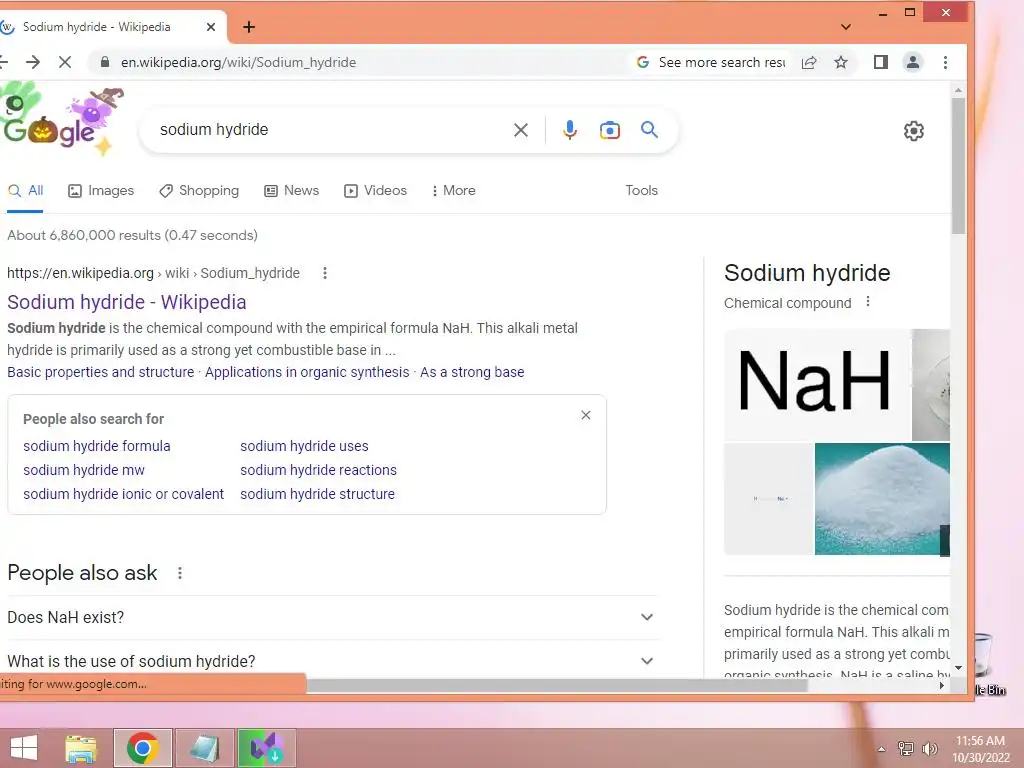
Task: Search for sodium hydride formula
Action: tap(97, 446)
